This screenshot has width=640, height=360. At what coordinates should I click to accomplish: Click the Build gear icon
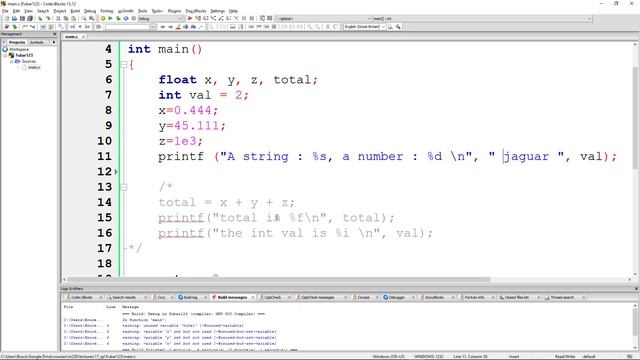102,18
